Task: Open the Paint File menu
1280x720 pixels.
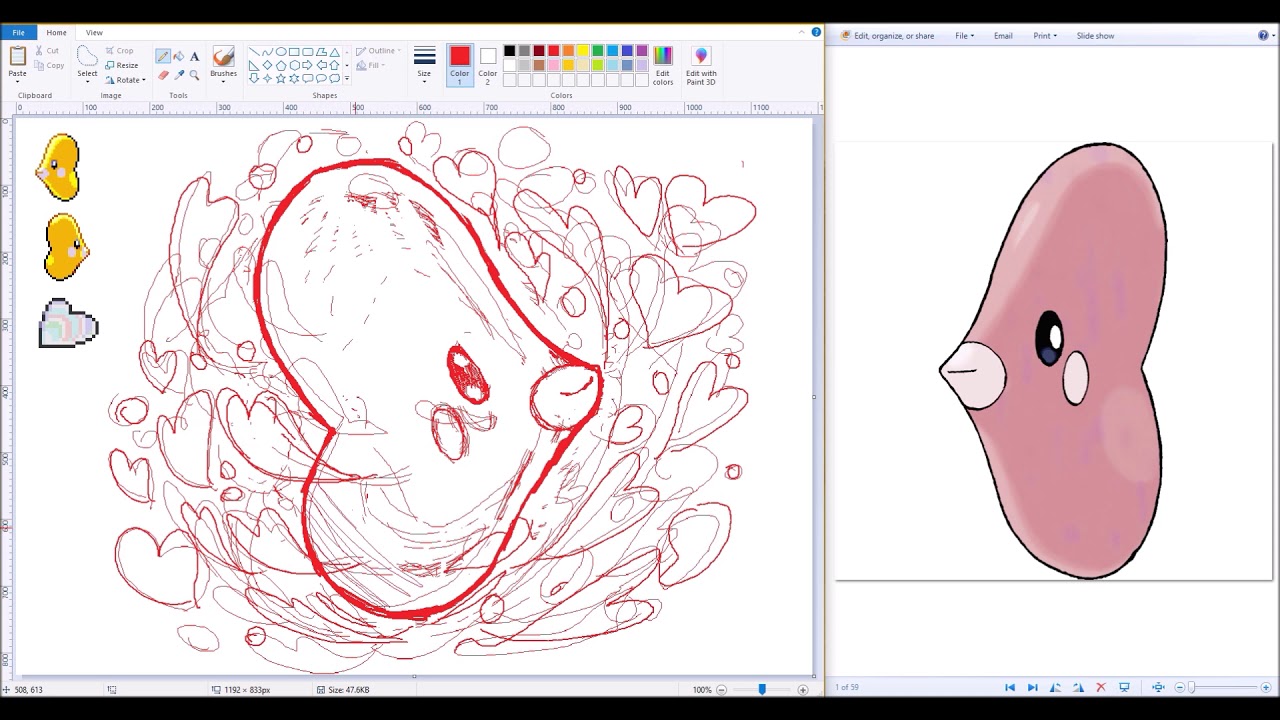Action: (18, 32)
